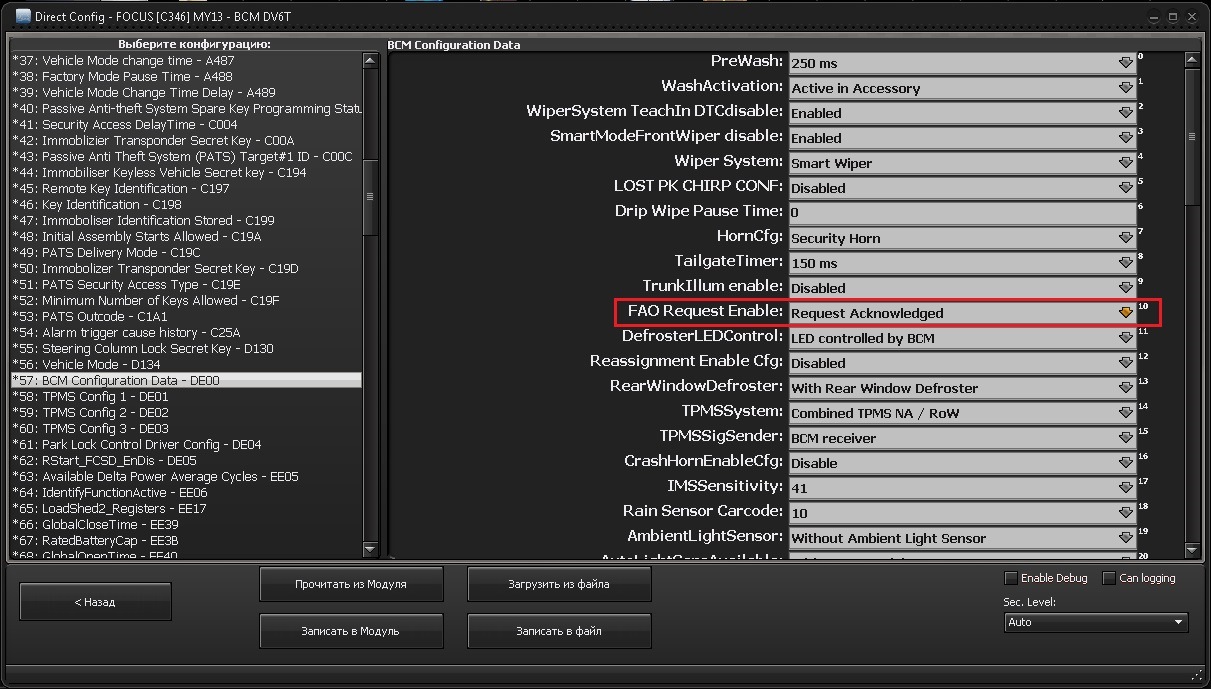This screenshot has height=689, width=1211.
Task: Open the DefrosterLEDControl dropdown
Action: [962, 338]
